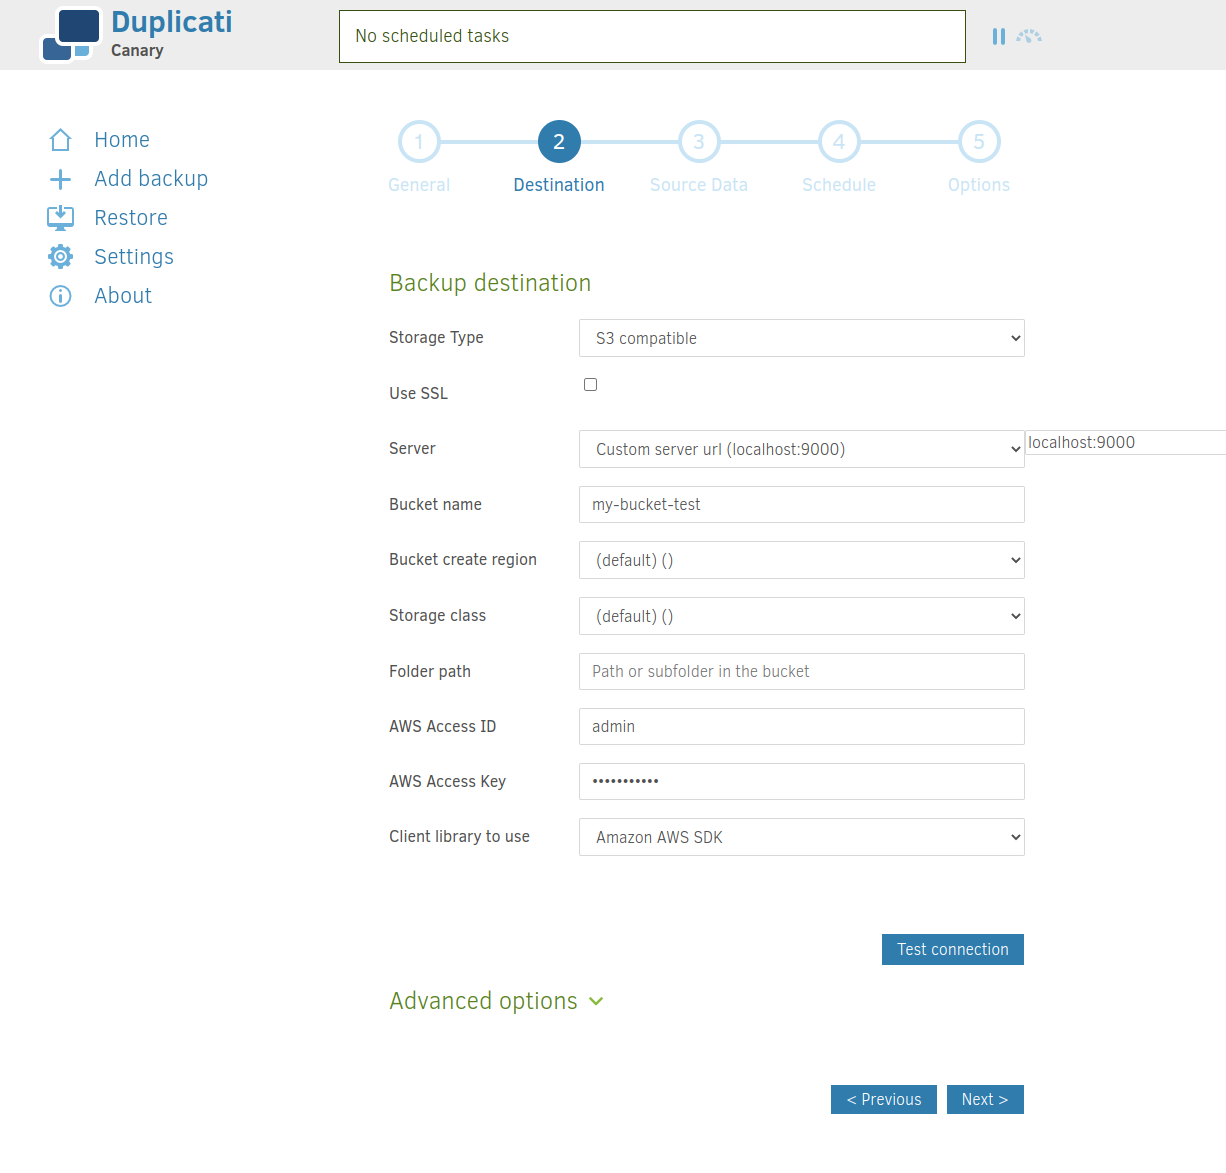Viewport: 1226px width, 1173px height.
Task: Open Settings using the gear icon
Action: pyautogui.click(x=60, y=256)
